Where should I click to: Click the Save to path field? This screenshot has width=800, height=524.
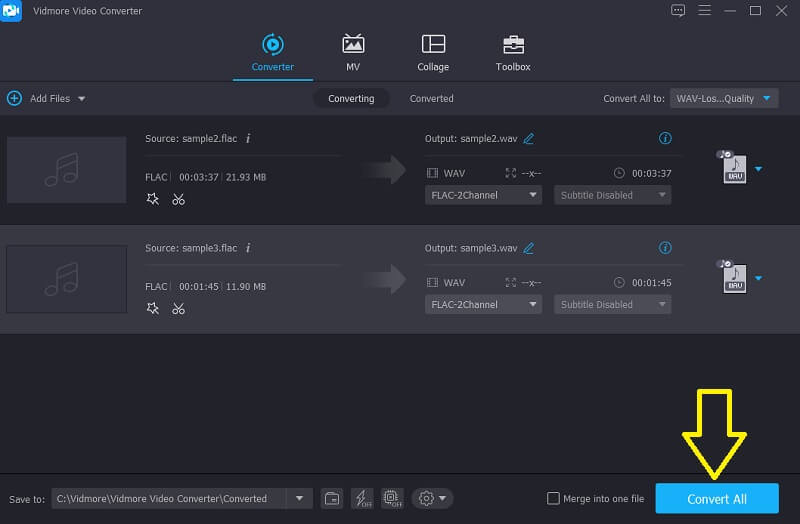169,498
